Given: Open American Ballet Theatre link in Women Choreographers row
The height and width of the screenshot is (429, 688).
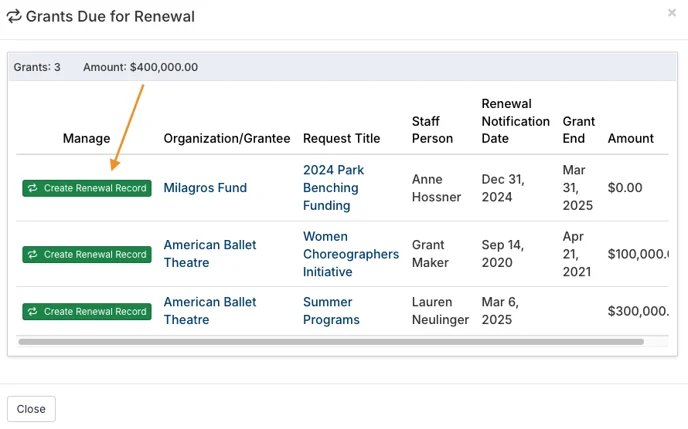Looking at the screenshot, I should coord(210,254).
